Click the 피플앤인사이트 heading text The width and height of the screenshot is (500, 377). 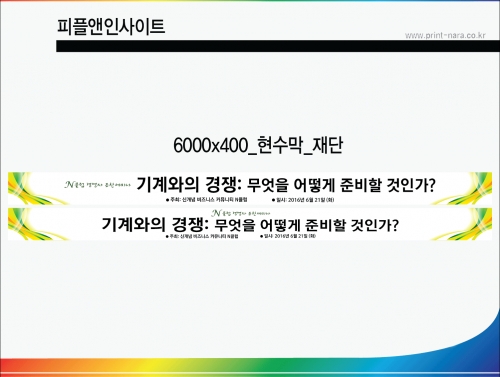pyautogui.click(x=111, y=26)
